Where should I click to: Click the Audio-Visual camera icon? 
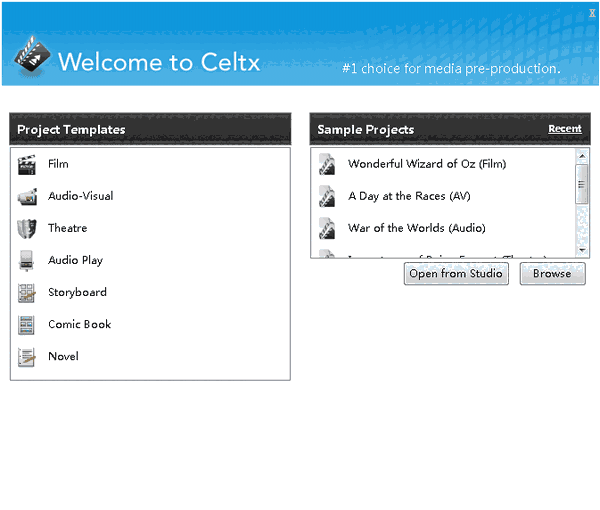27,197
